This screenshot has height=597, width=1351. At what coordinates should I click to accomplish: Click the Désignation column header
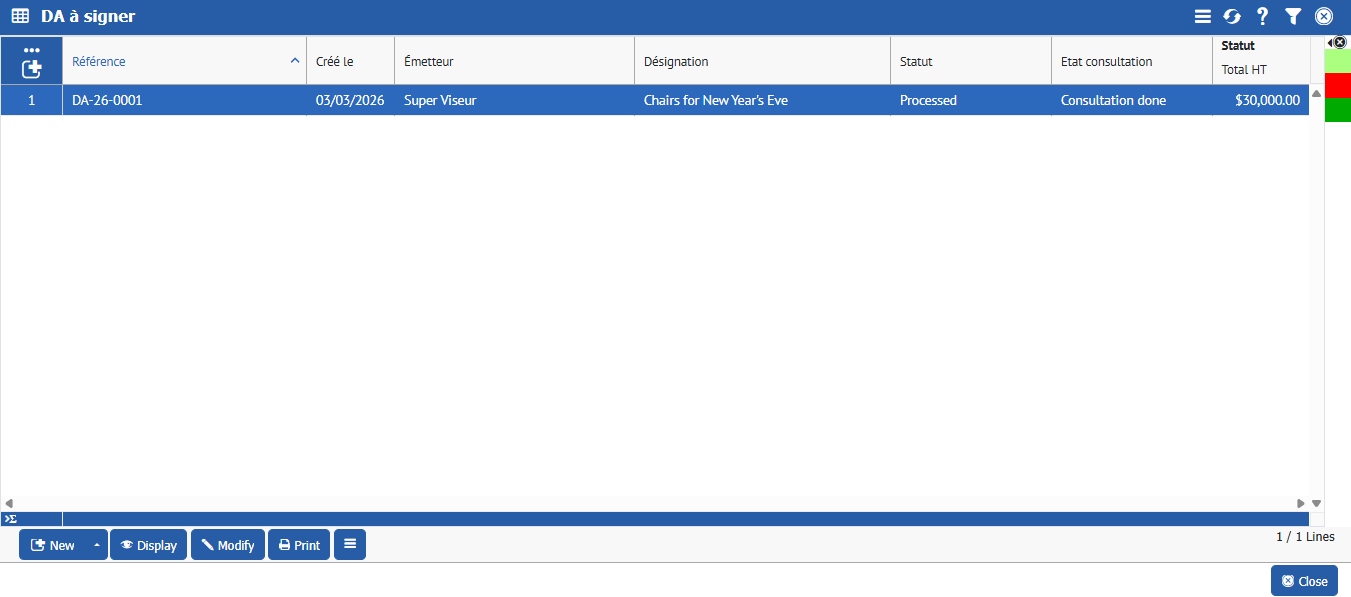point(761,62)
